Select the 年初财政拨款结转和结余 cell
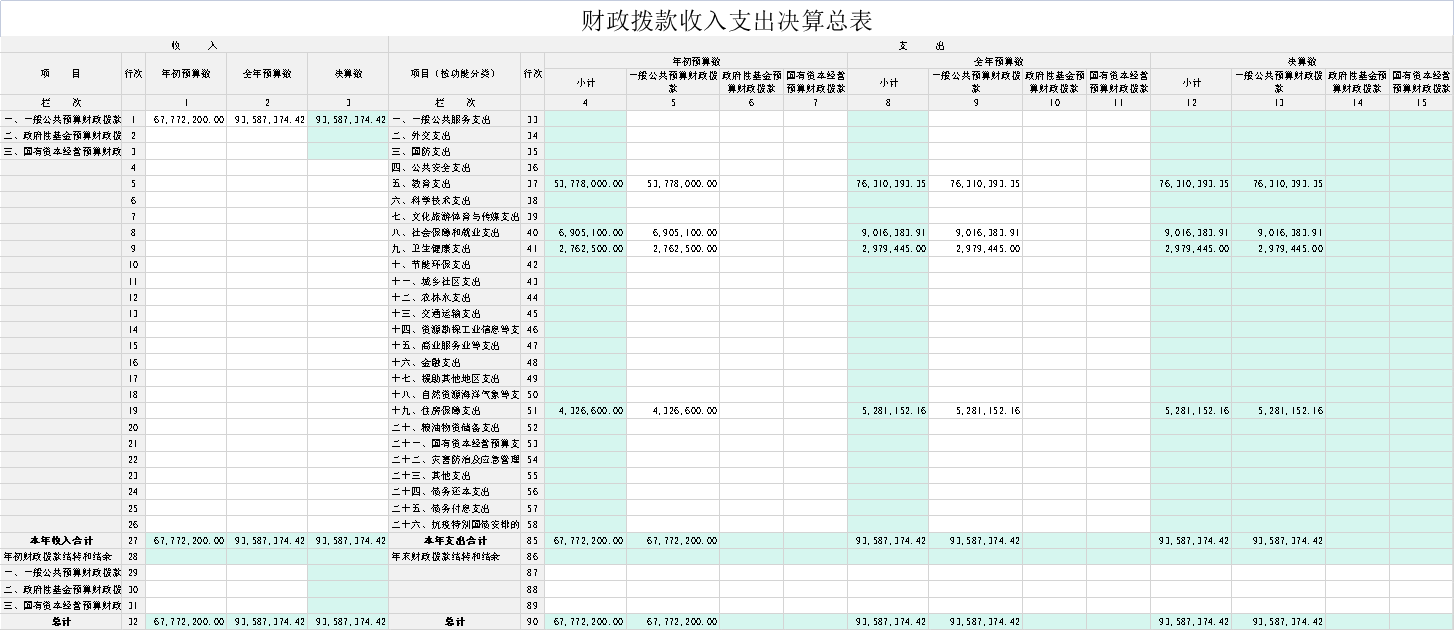The image size is (1455, 631). click(61, 556)
